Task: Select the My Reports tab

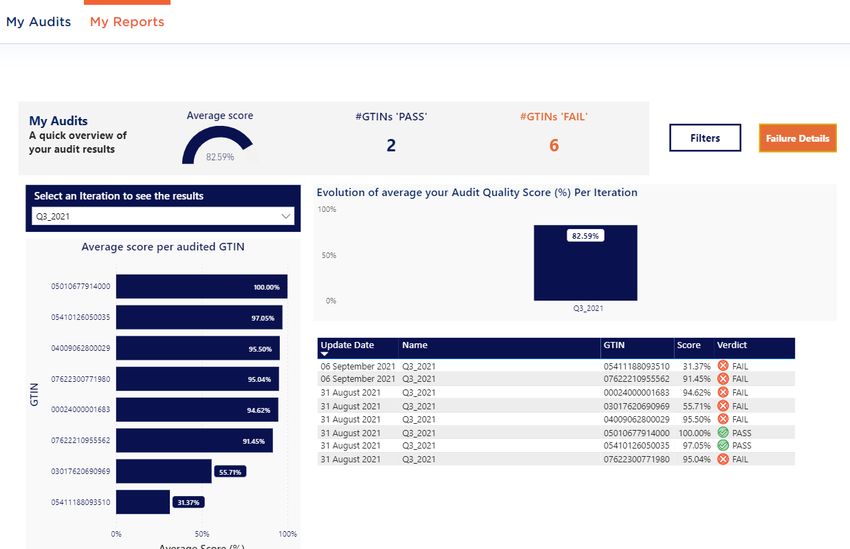Action: [x=127, y=21]
